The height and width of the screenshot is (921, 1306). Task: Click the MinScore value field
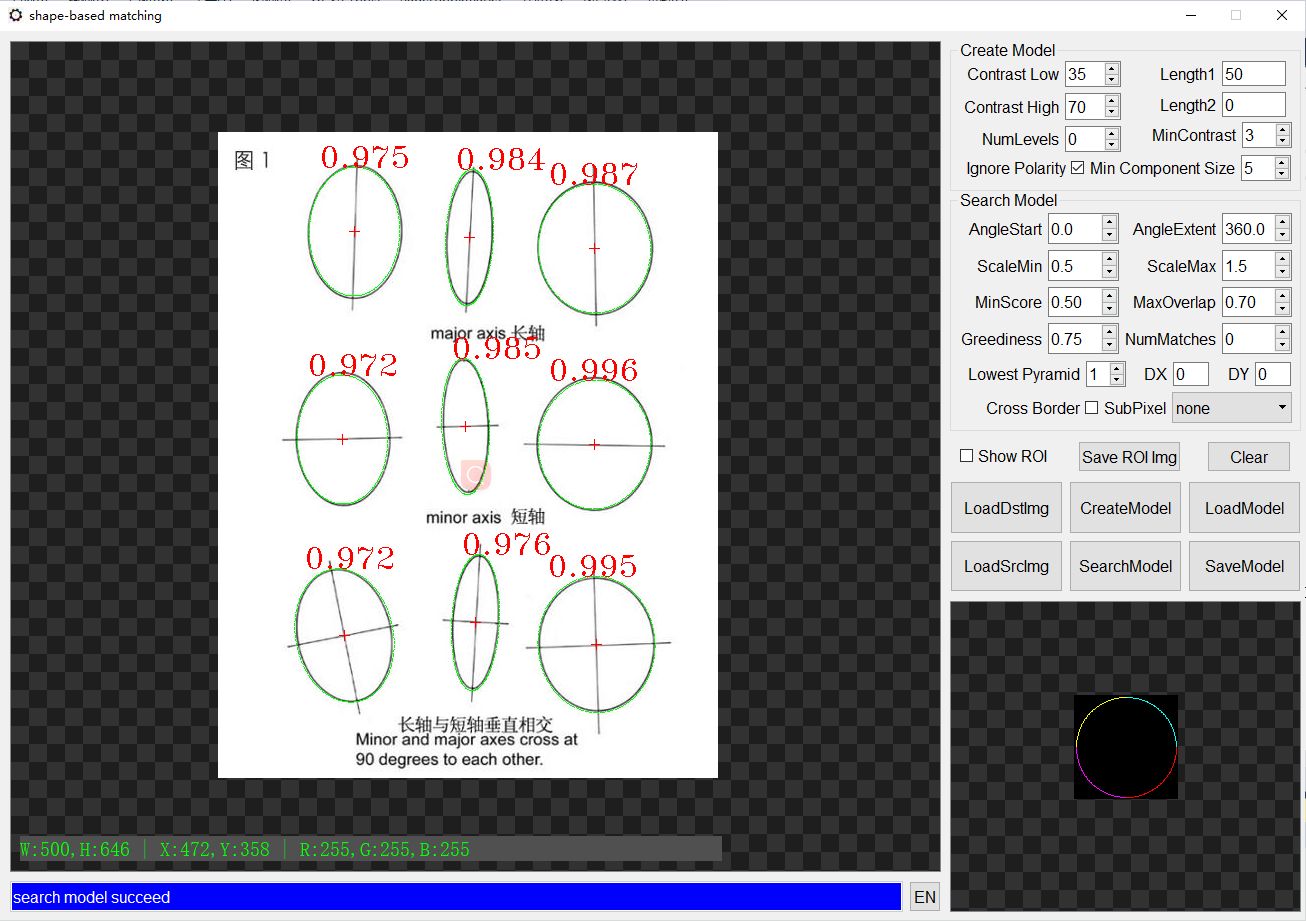1075,301
